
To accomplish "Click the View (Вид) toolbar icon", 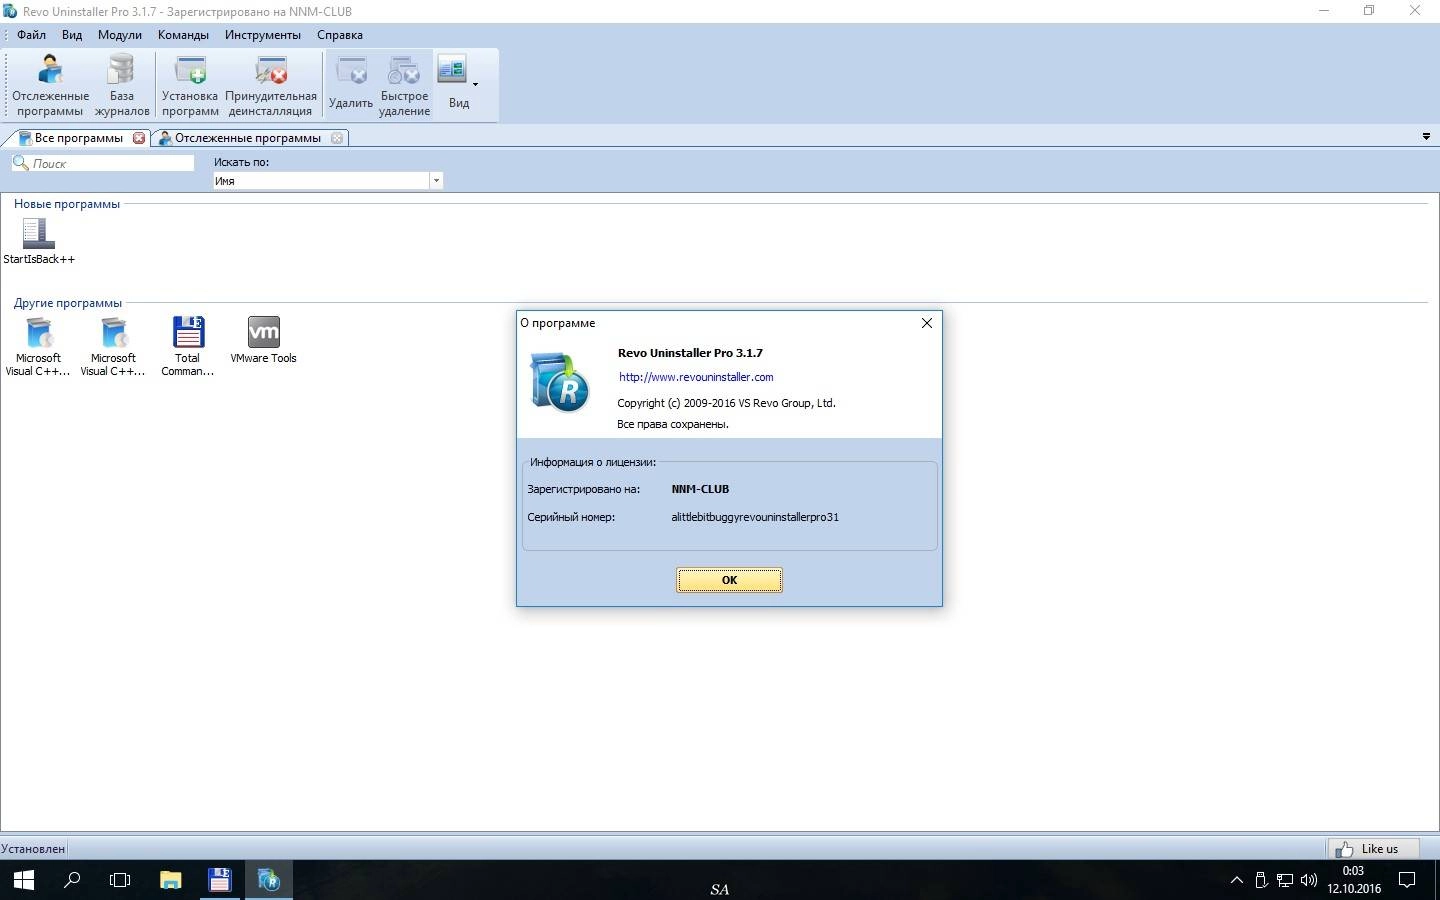I will tap(457, 82).
